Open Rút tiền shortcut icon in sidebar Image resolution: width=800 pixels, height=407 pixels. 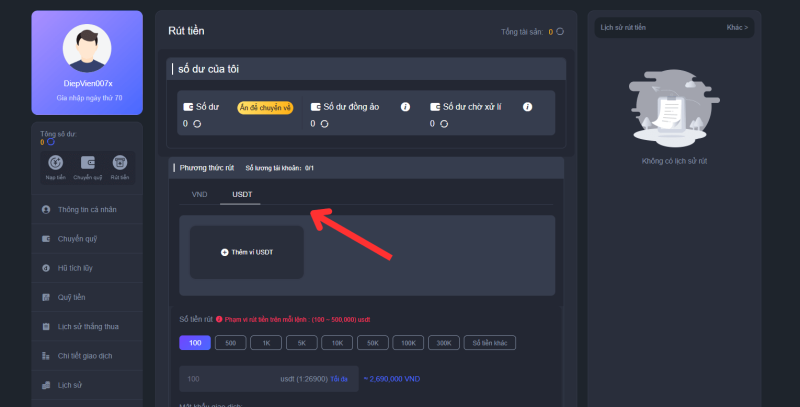click(x=120, y=163)
